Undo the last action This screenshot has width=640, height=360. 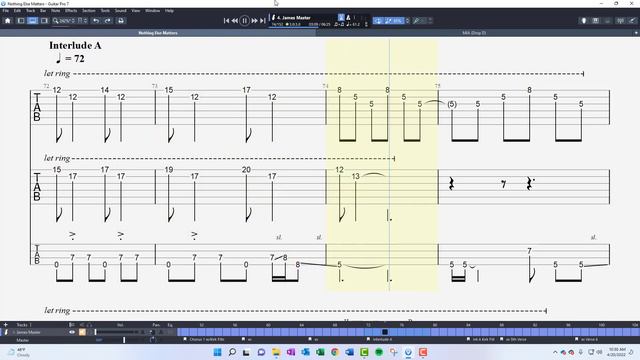point(96,21)
